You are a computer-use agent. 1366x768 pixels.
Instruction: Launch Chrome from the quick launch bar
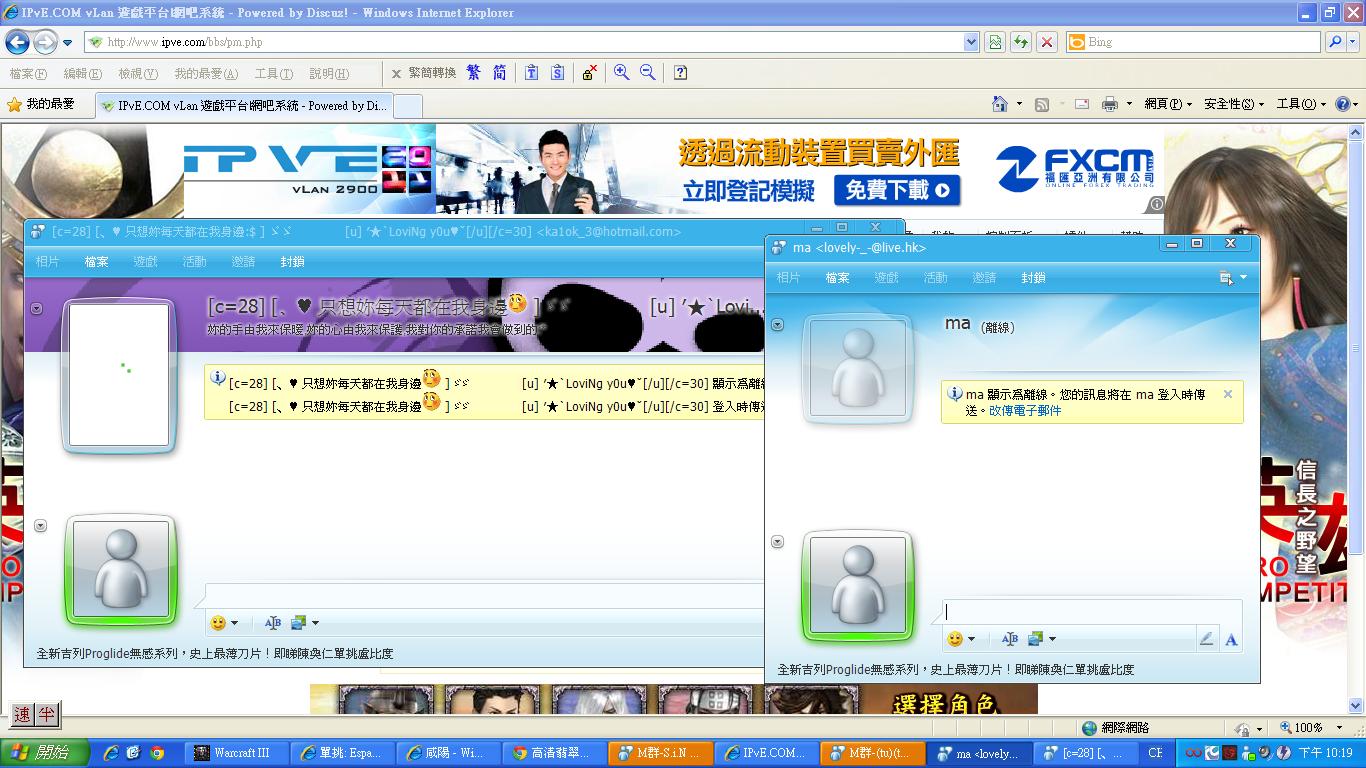[x=157, y=753]
